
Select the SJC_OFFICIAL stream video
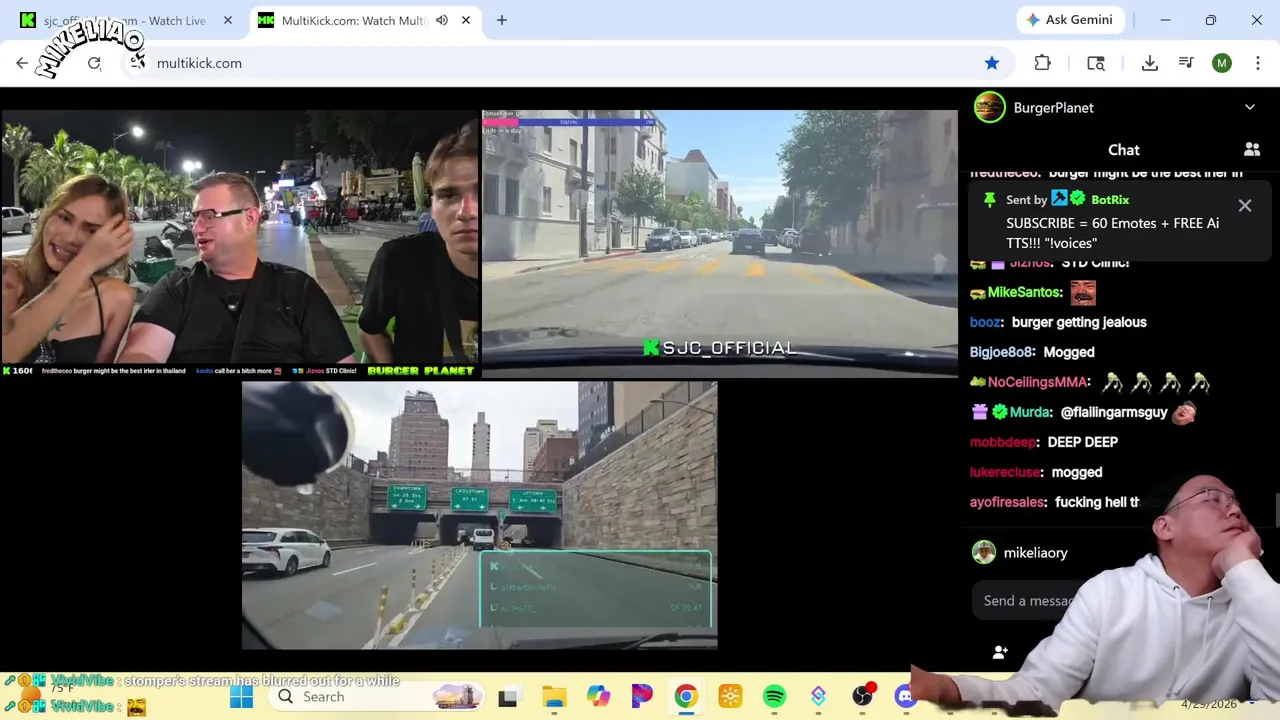(x=720, y=244)
